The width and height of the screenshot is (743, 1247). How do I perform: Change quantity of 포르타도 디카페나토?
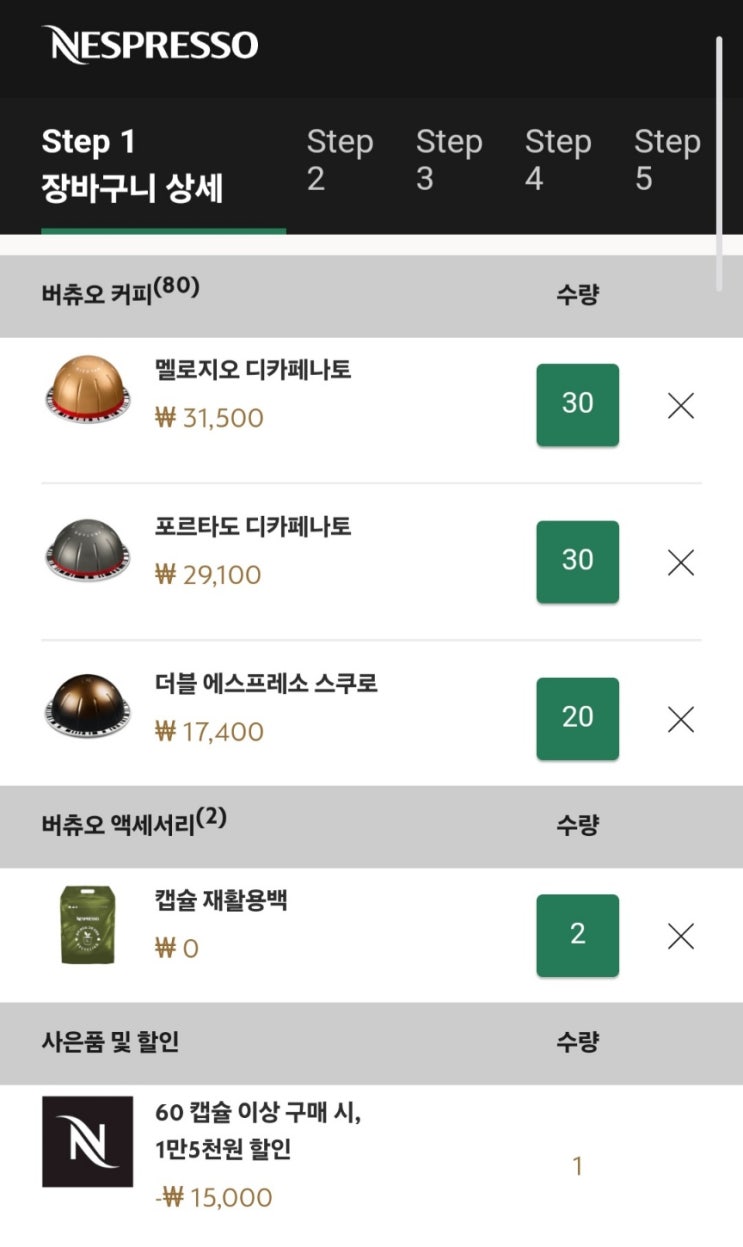coord(577,562)
